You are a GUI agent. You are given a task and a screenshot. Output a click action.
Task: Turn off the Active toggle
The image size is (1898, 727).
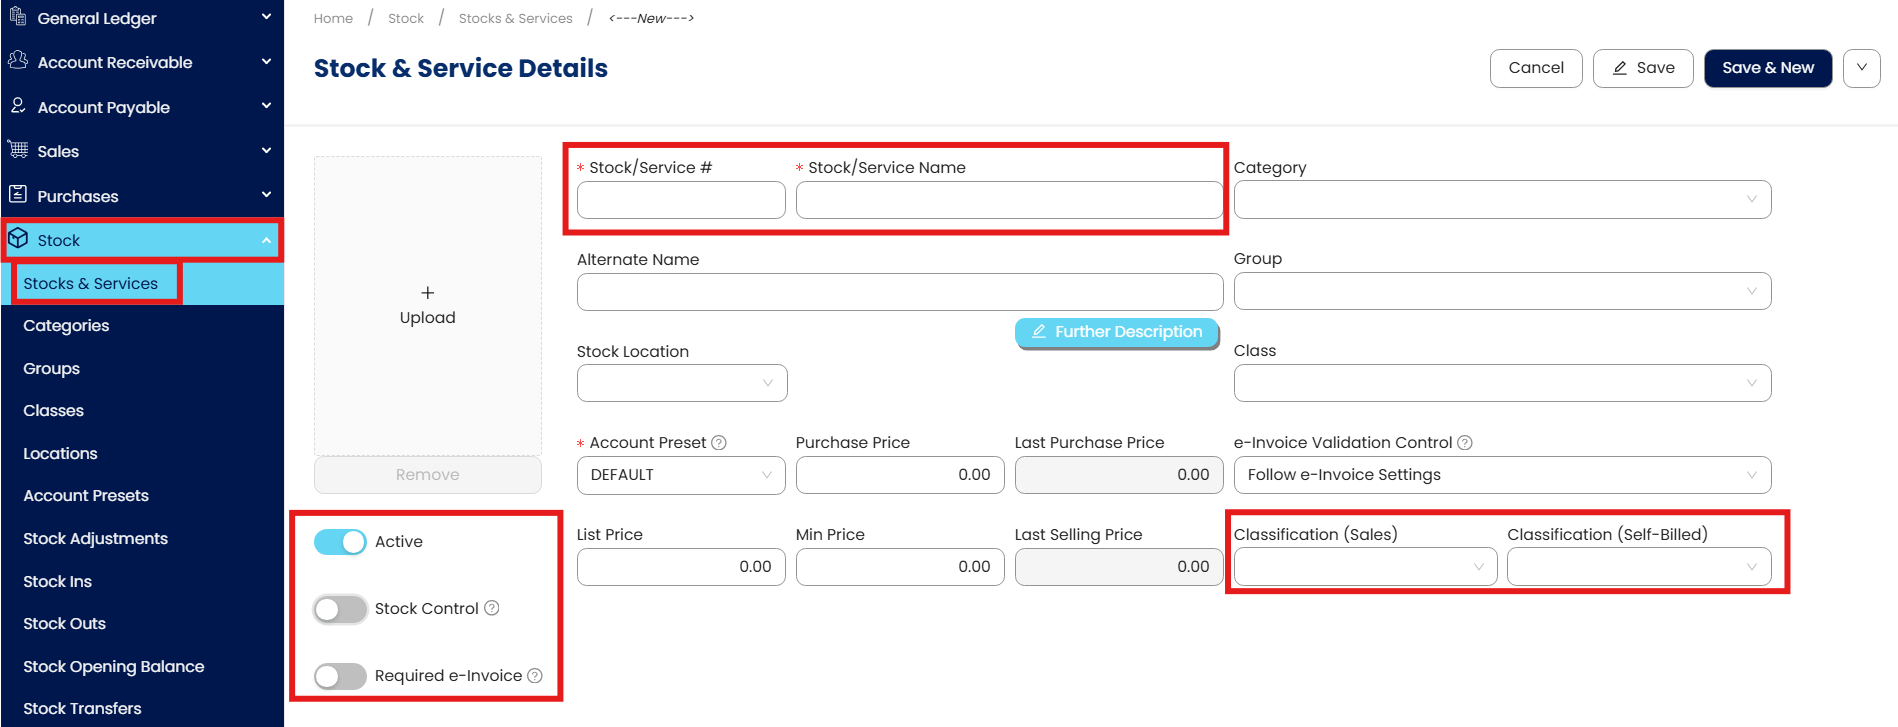[340, 542]
